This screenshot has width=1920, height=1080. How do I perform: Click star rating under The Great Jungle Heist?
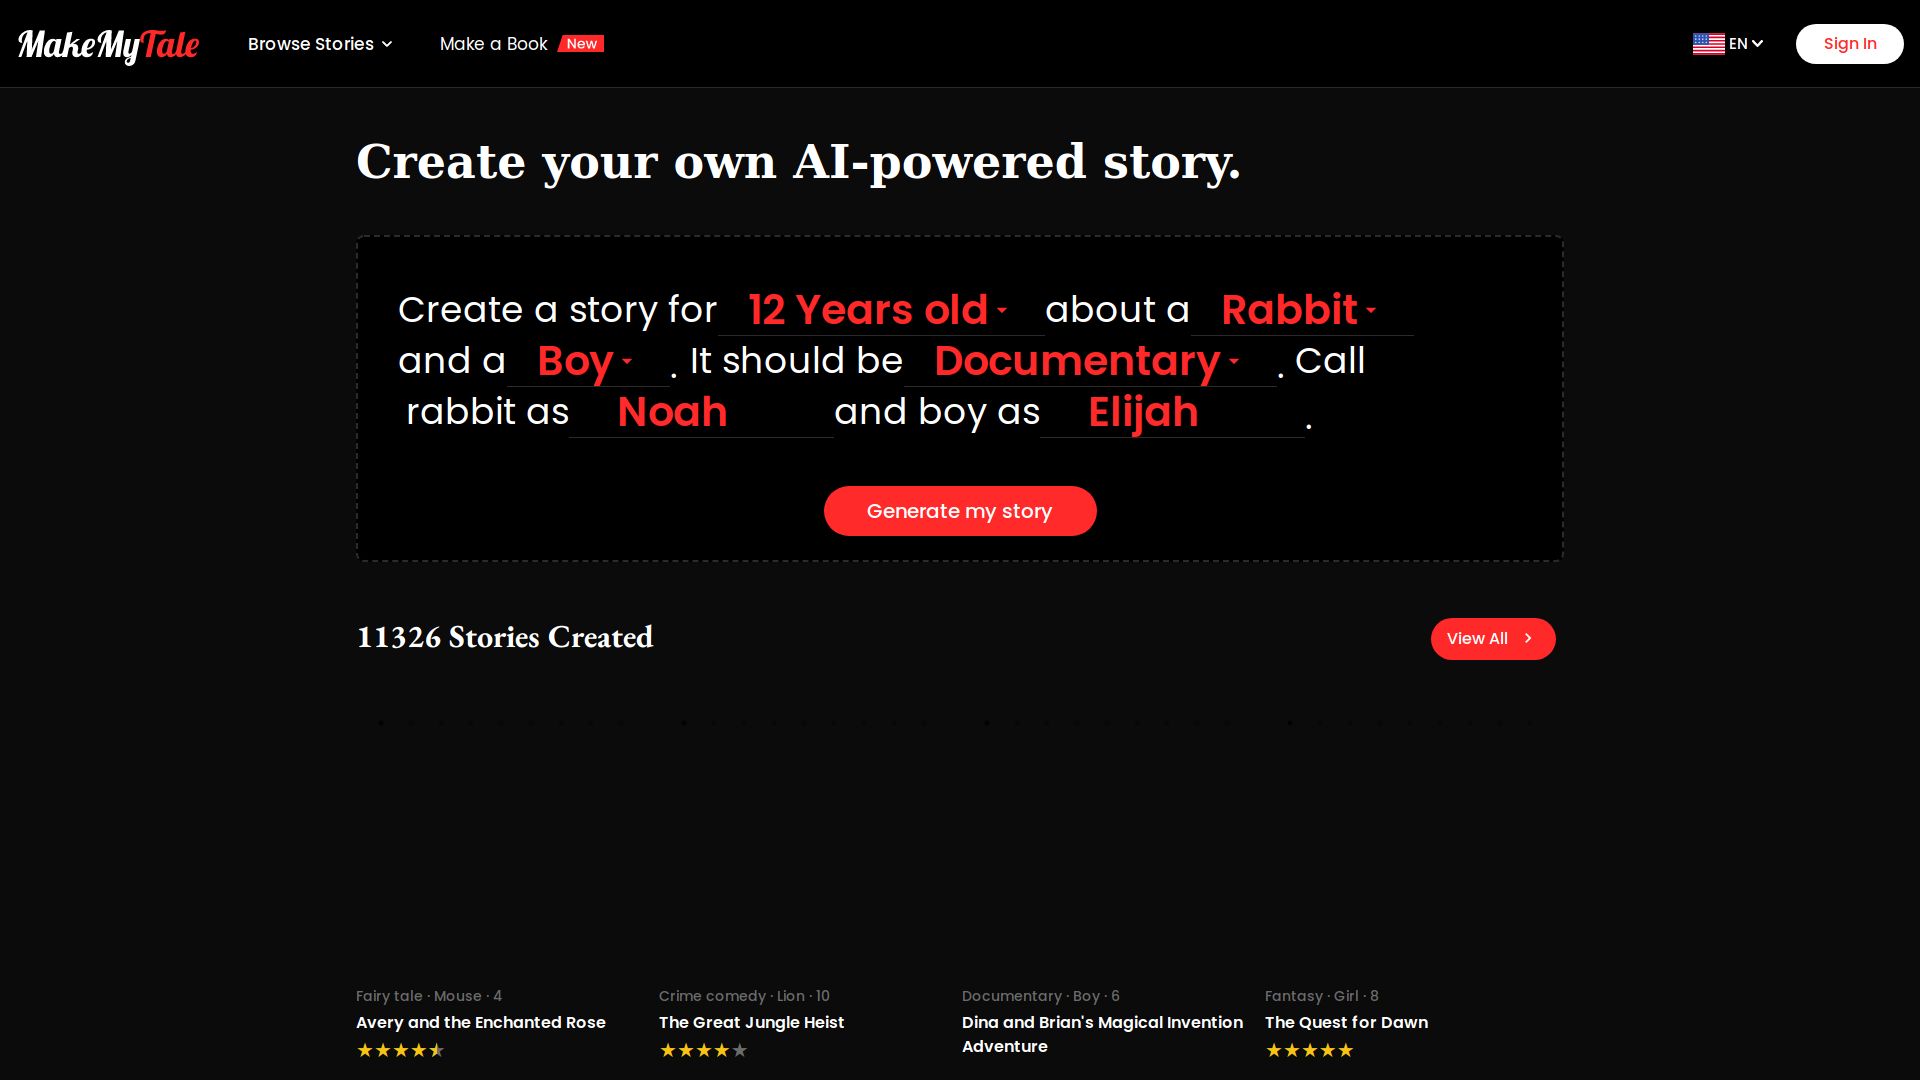(703, 1050)
